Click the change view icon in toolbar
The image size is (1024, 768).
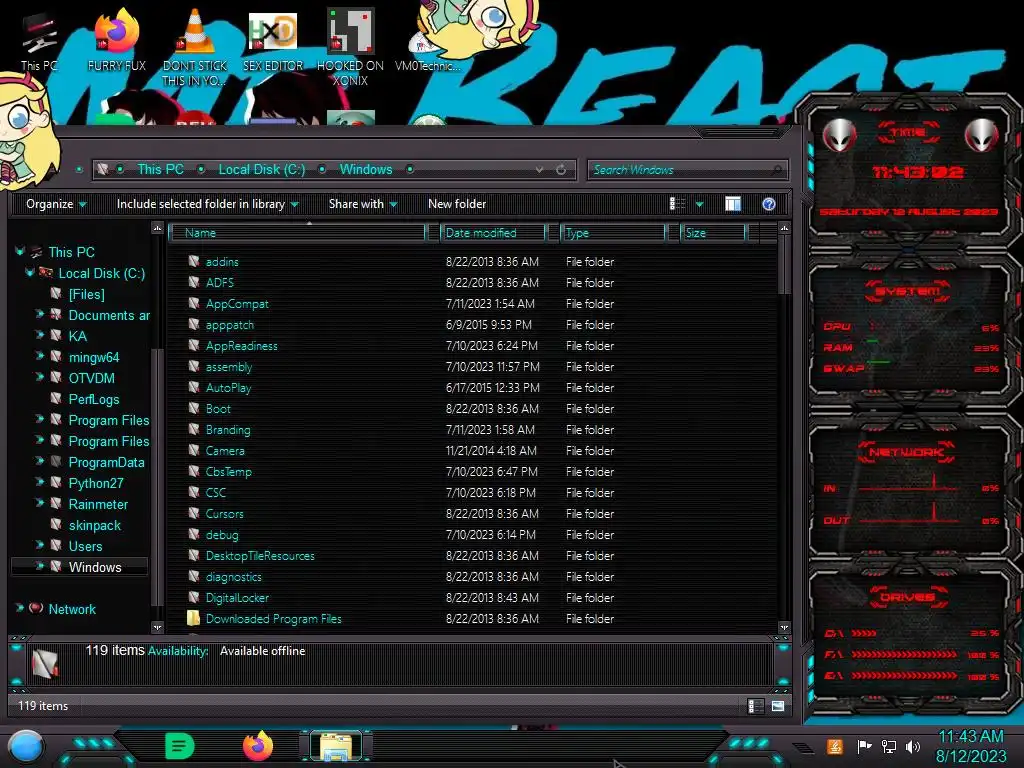click(677, 204)
